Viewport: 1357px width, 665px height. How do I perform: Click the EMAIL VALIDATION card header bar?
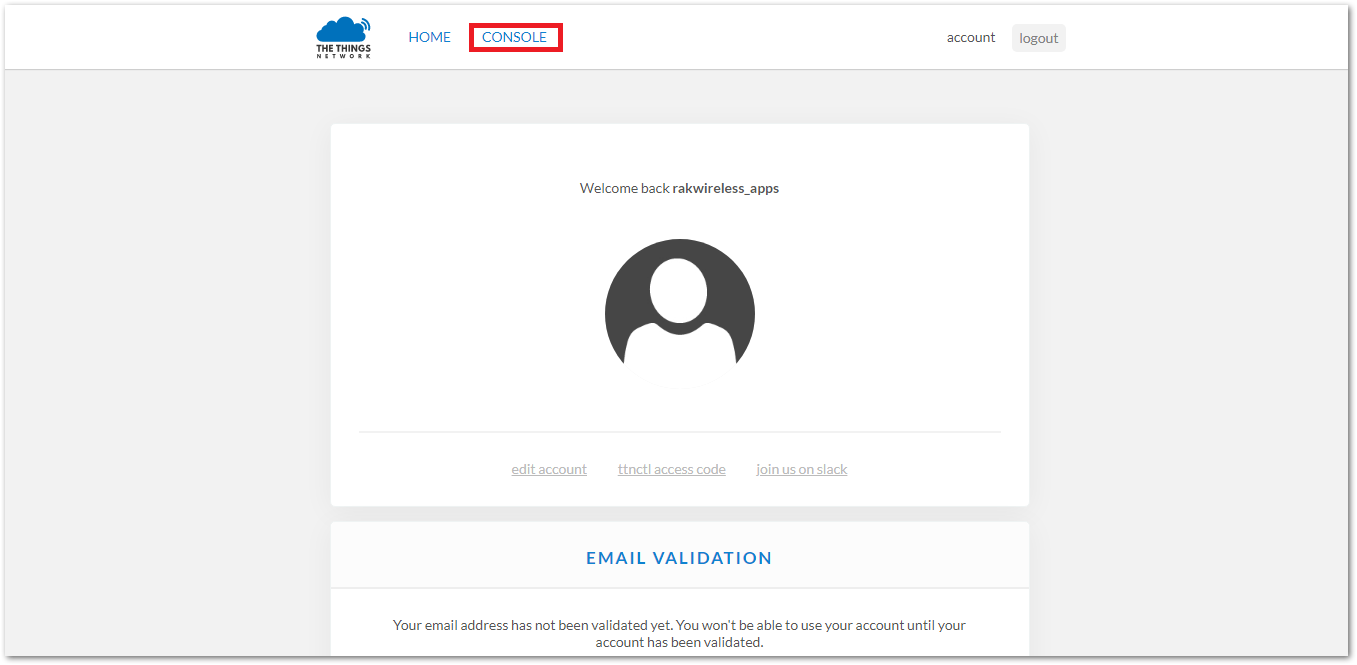(900, 556)
